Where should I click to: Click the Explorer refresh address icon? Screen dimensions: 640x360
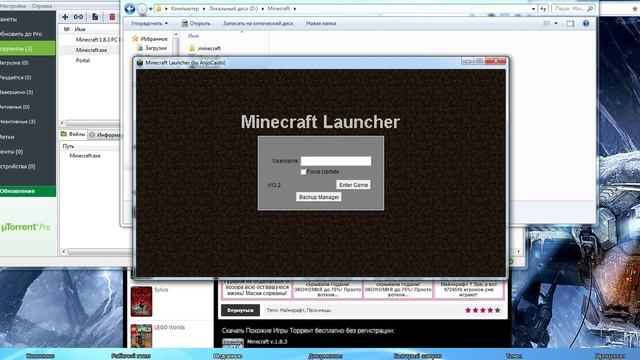pyautogui.click(x=543, y=8)
